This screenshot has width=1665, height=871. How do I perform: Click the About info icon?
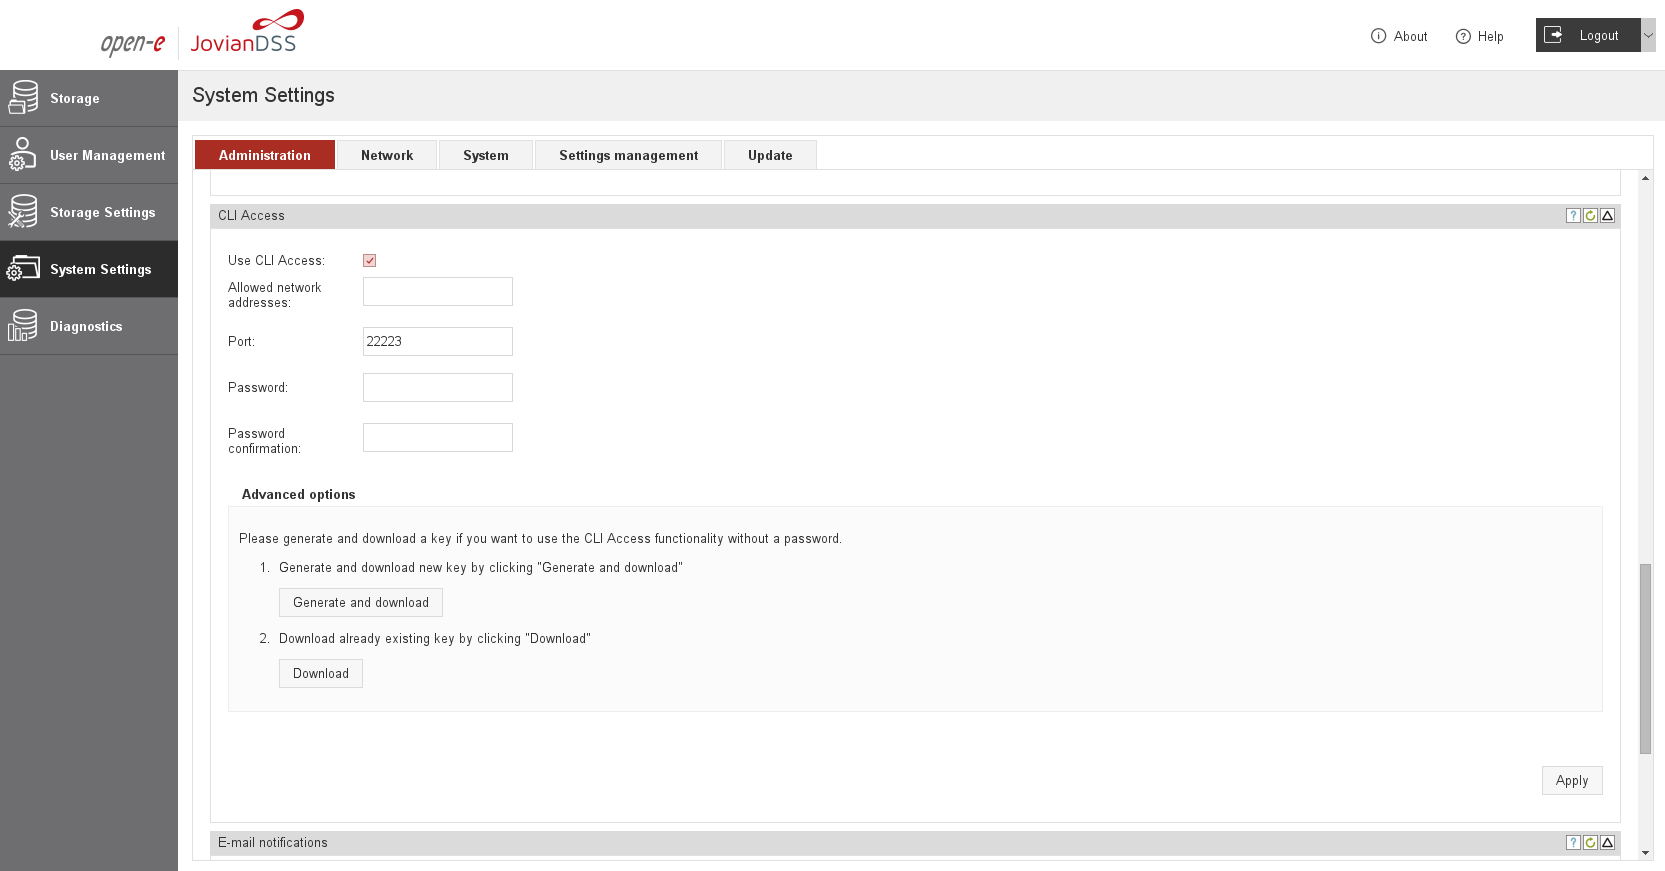click(1378, 36)
